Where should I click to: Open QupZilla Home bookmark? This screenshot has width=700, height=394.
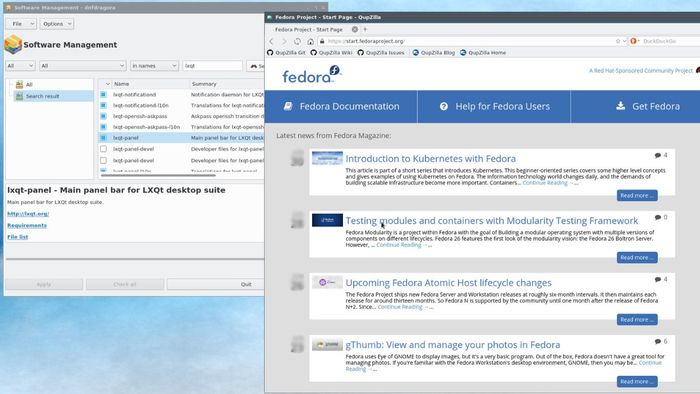(x=483, y=53)
